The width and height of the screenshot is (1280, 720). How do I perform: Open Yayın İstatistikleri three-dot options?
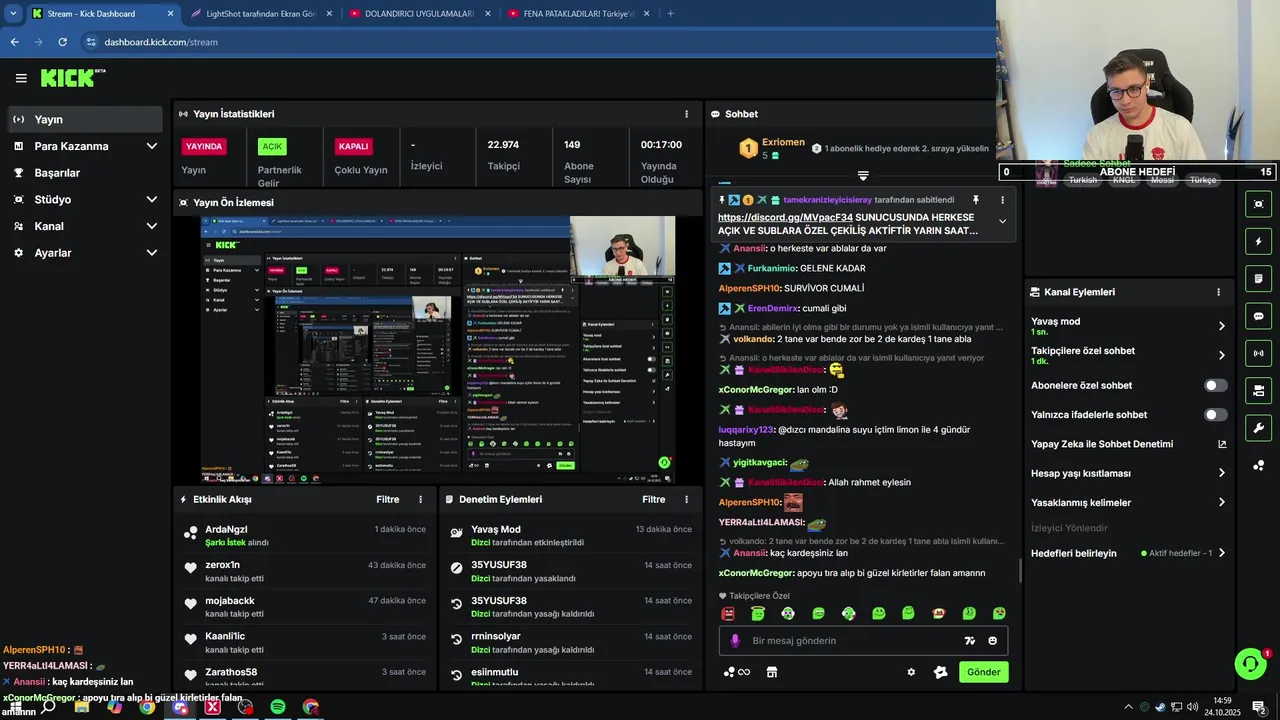[686, 114]
